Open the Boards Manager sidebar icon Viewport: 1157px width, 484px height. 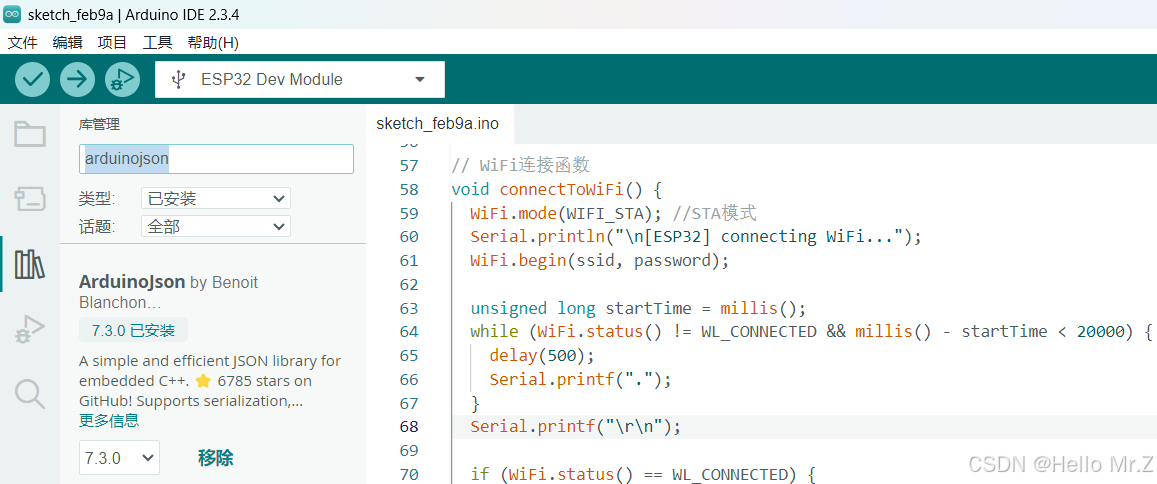(x=30, y=199)
